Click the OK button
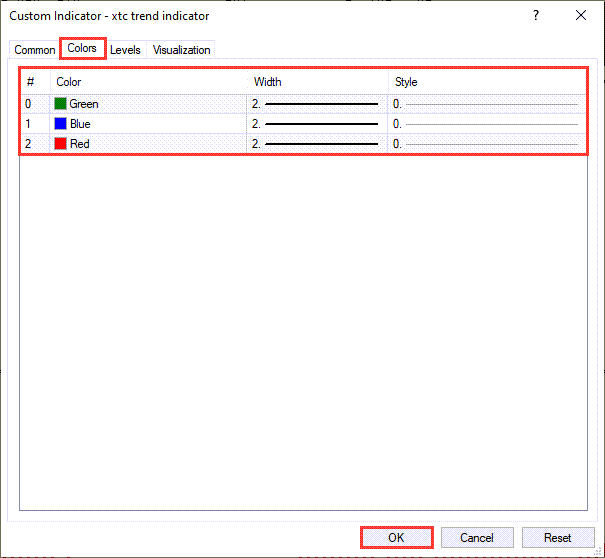The width and height of the screenshot is (605, 558). (396, 538)
